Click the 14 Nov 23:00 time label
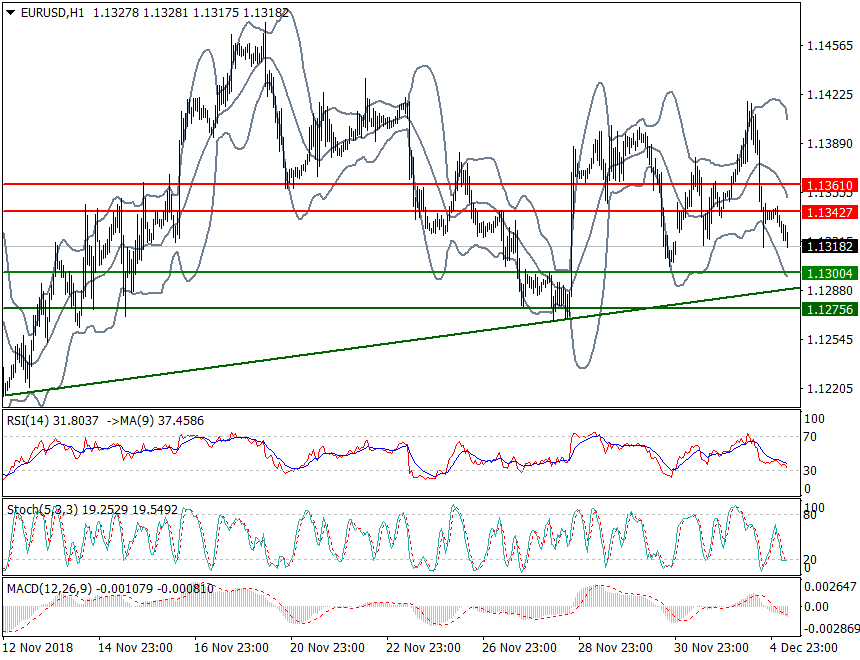The height and width of the screenshot is (660, 860). click(x=135, y=647)
